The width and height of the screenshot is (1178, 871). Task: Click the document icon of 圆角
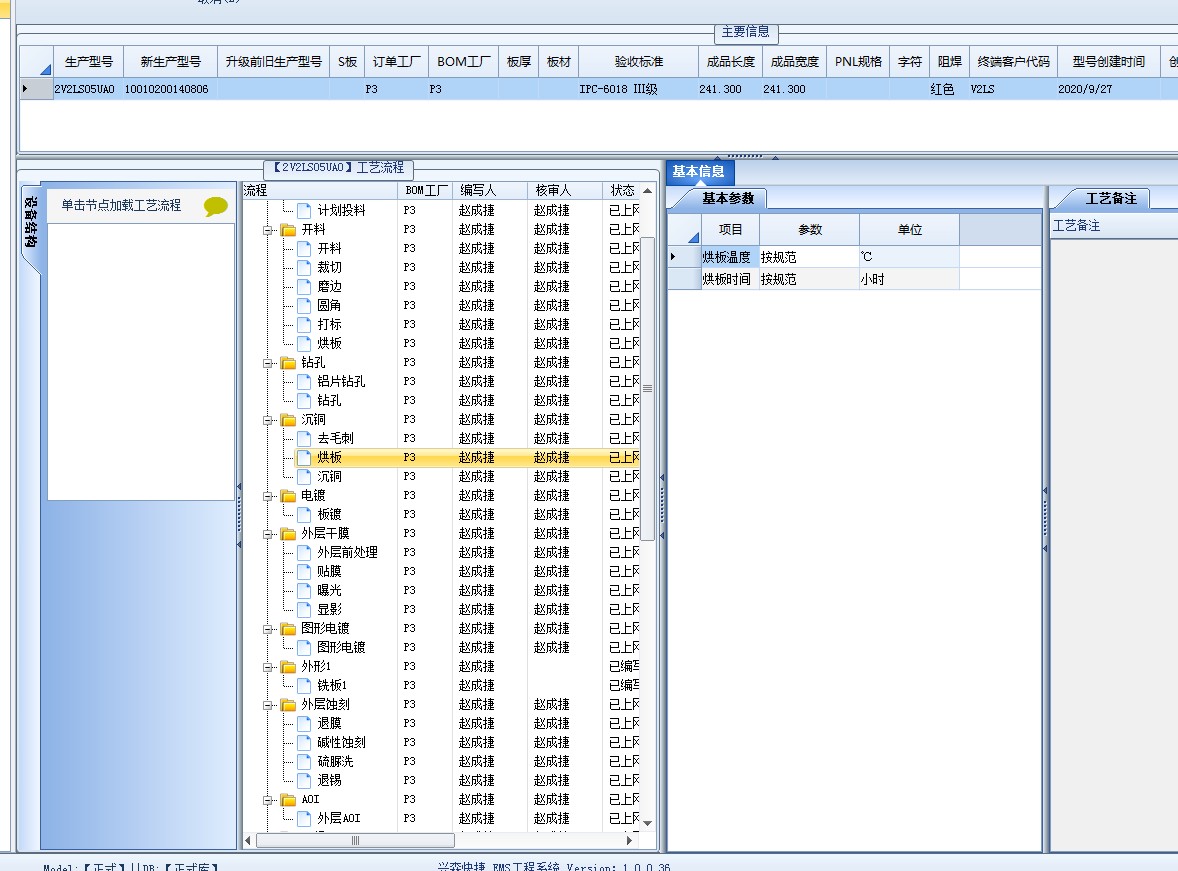[x=304, y=305]
